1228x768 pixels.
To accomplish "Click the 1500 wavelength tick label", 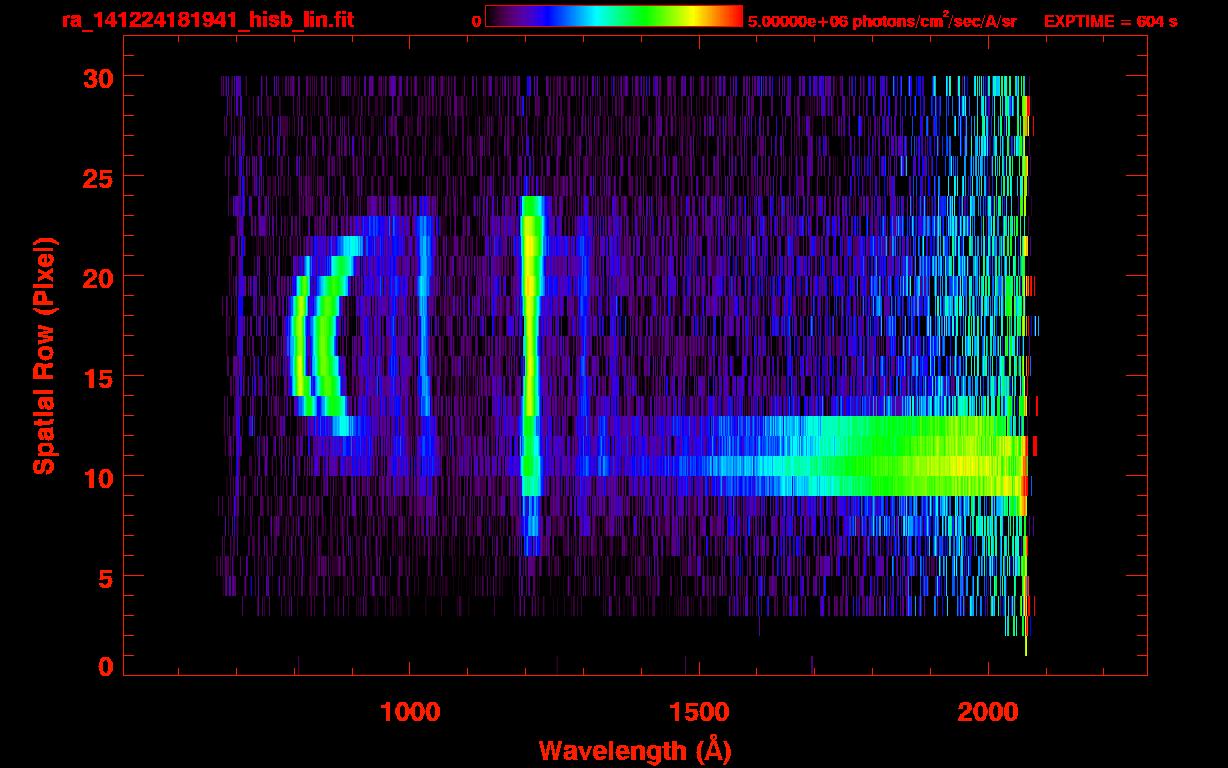I will [x=699, y=712].
